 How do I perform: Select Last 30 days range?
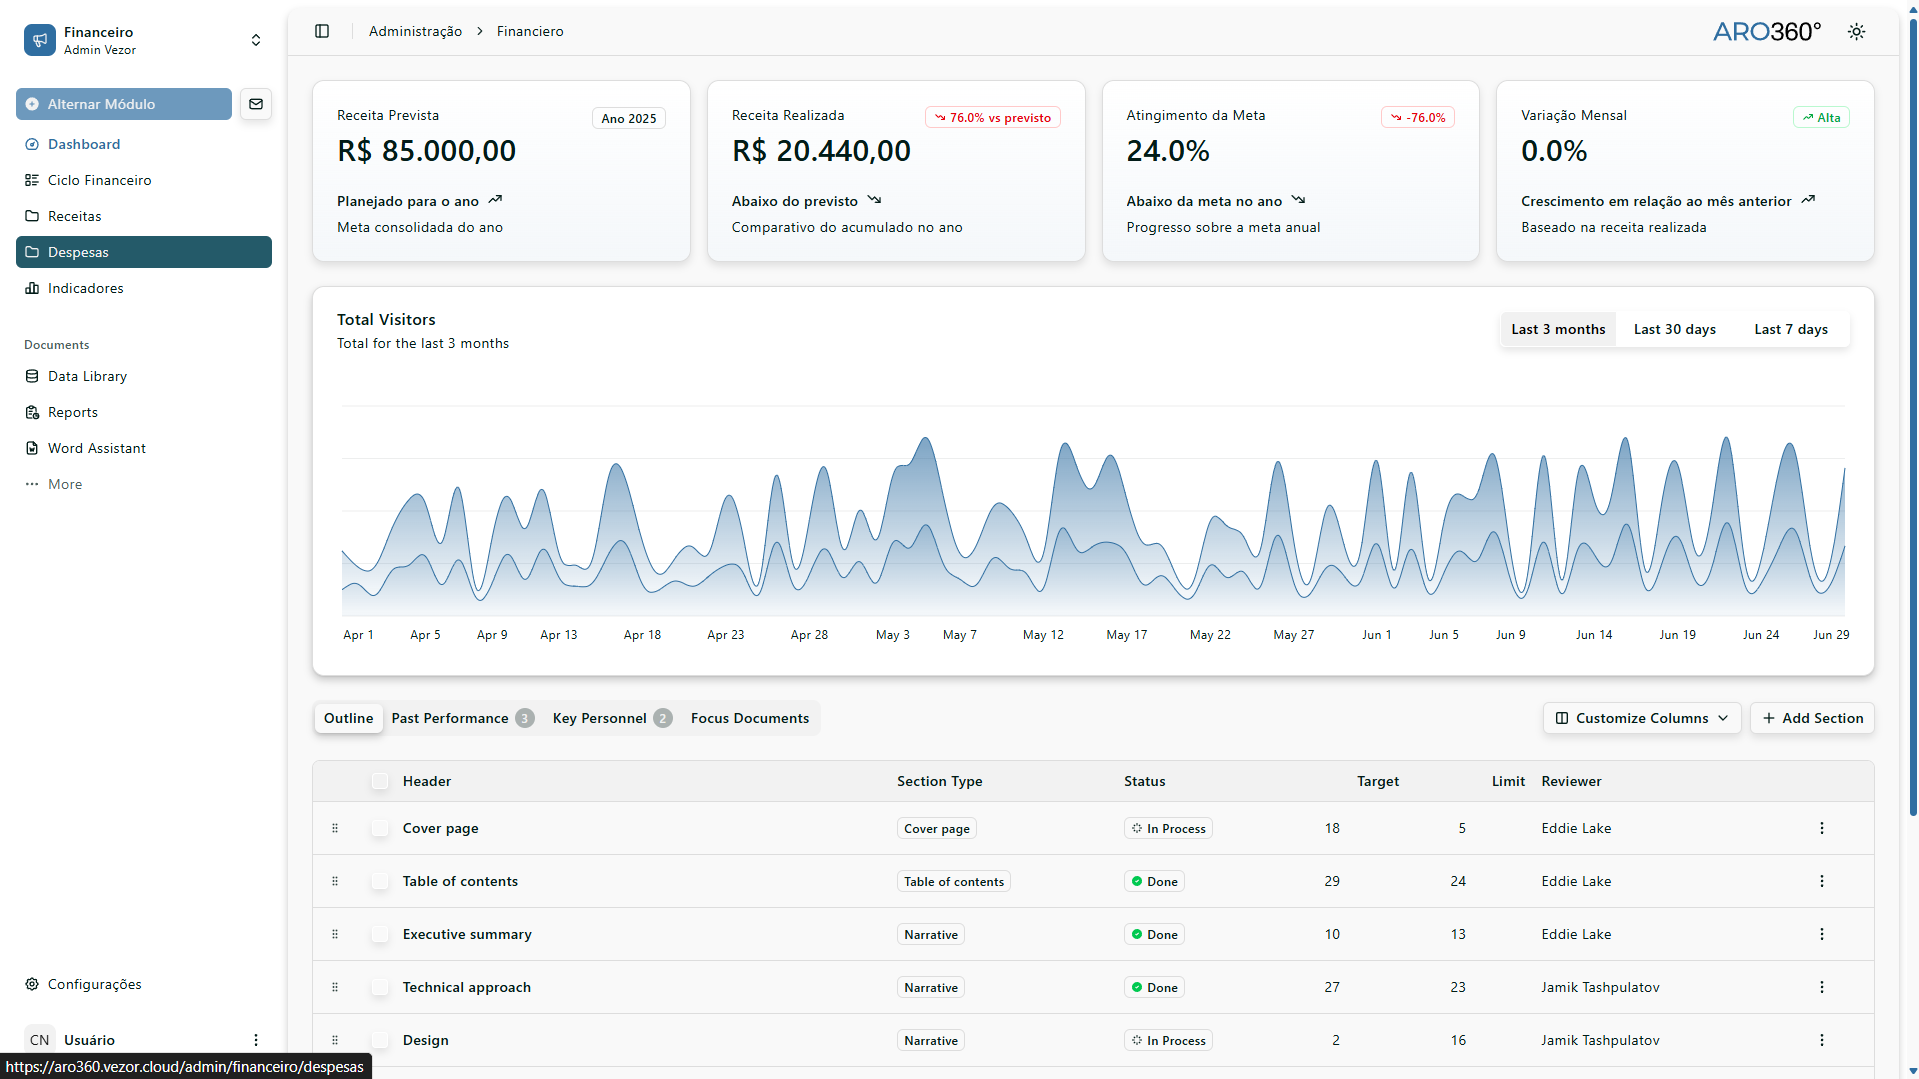[1674, 329]
